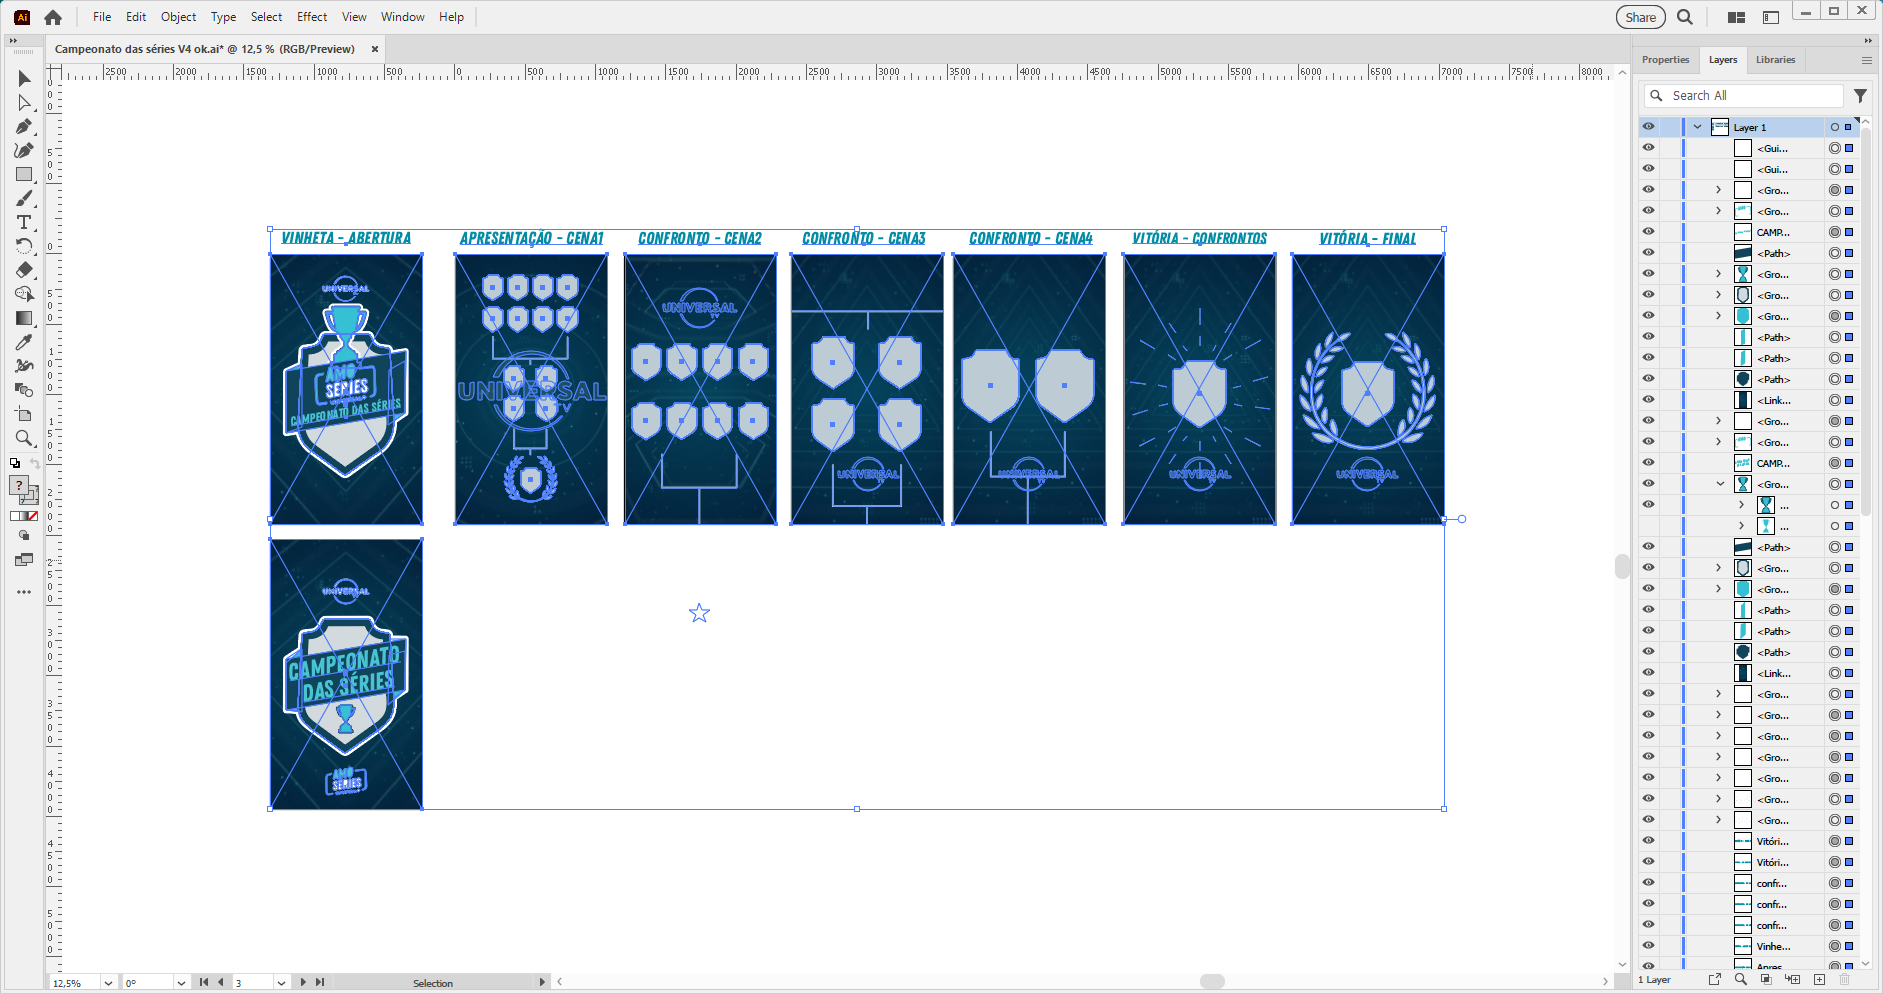This screenshot has width=1883, height=994.
Task: Go to previous artboard button
Action: (x=221, y=983)
